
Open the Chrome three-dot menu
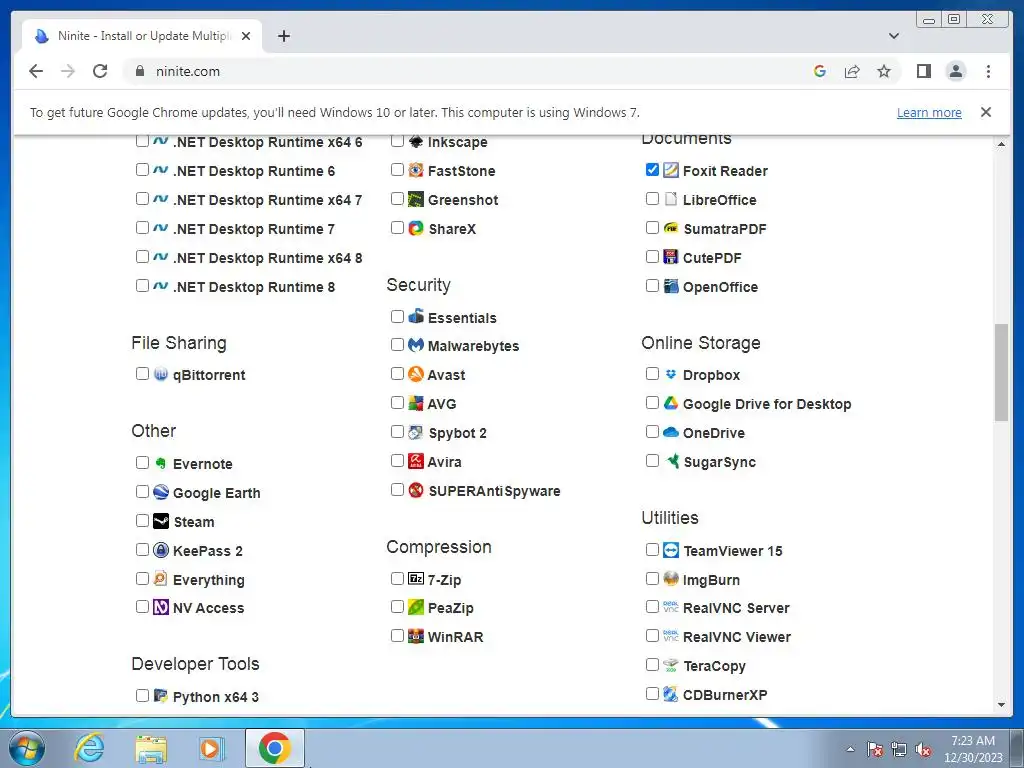988,71
